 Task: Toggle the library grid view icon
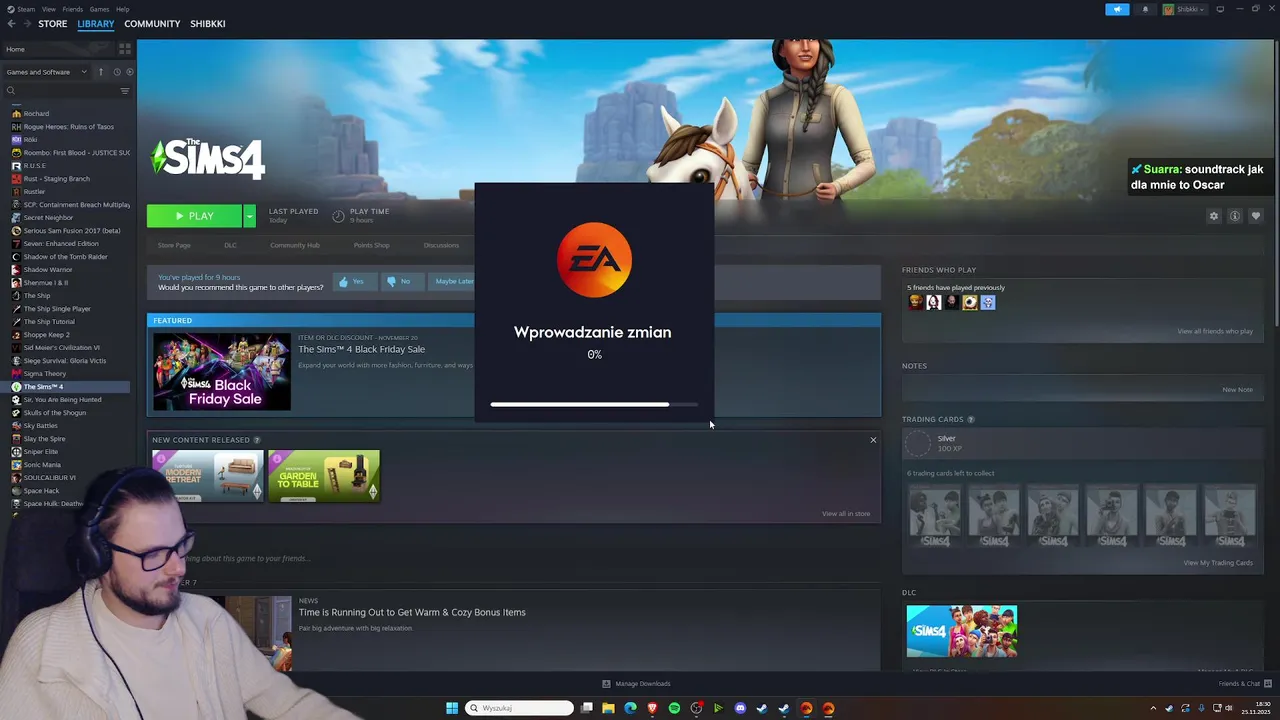pyautogui.click(x=125, y=48)
